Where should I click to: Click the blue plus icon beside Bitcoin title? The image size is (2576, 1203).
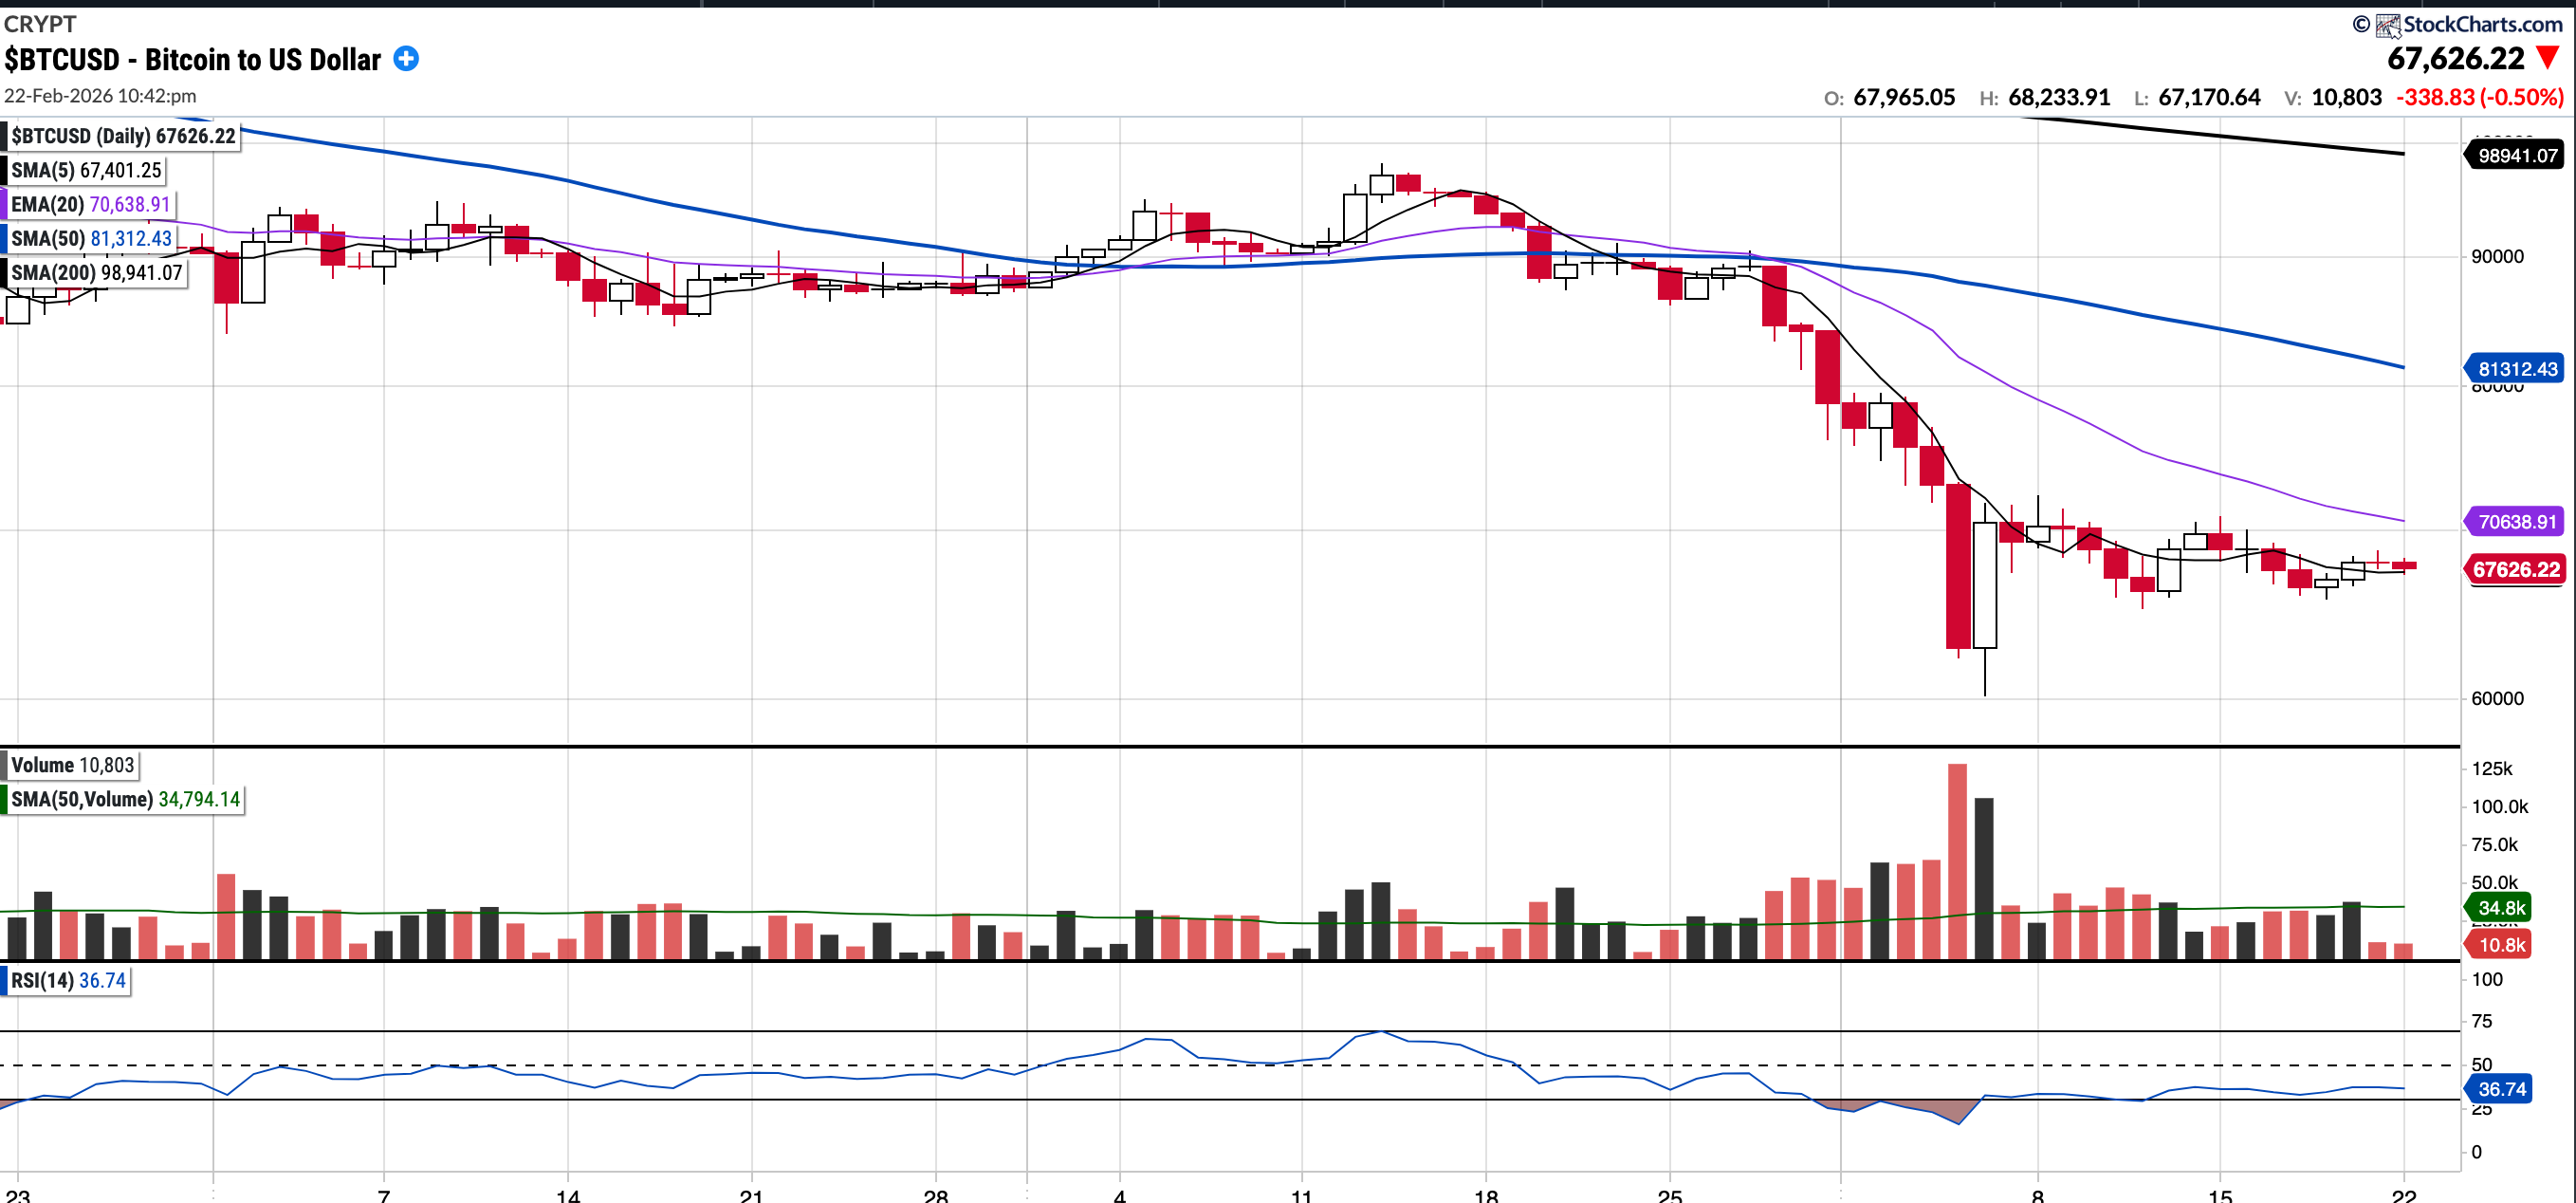coord(406,59)
